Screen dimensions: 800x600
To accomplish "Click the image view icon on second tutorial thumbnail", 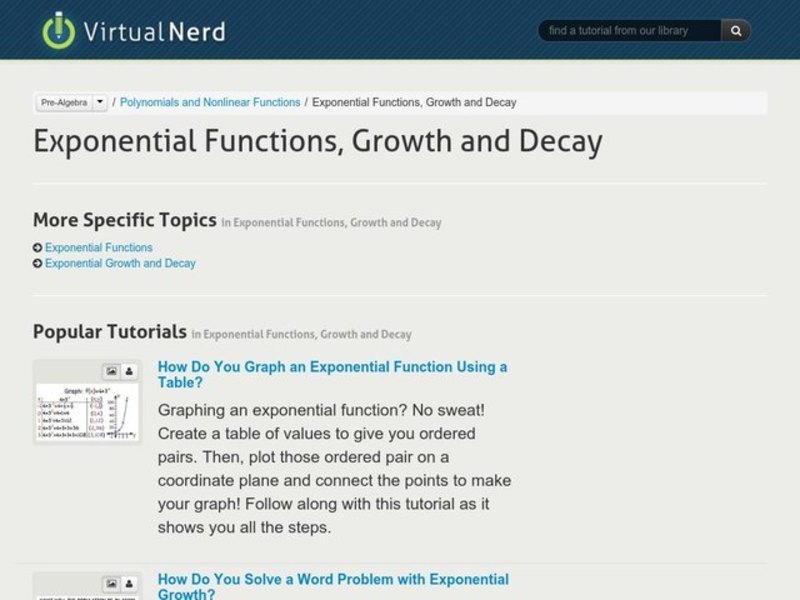I will 110,582.
